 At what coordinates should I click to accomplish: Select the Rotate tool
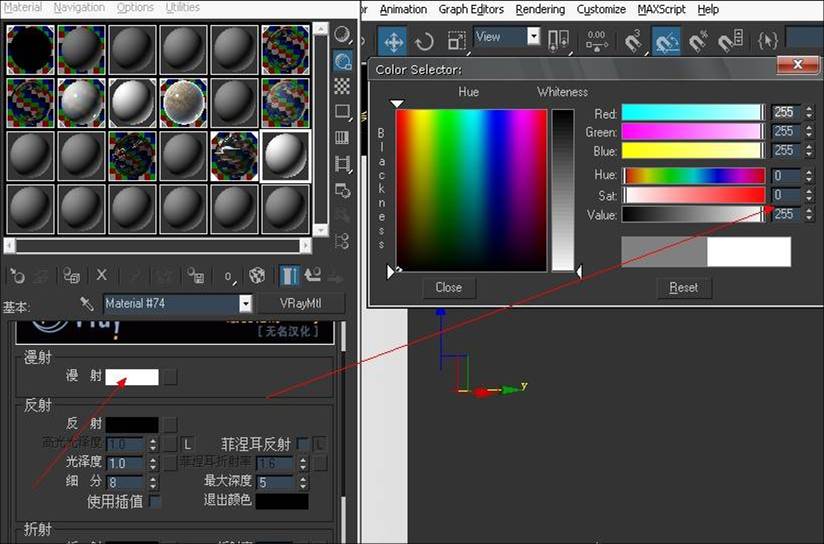(x=424, y=40)
